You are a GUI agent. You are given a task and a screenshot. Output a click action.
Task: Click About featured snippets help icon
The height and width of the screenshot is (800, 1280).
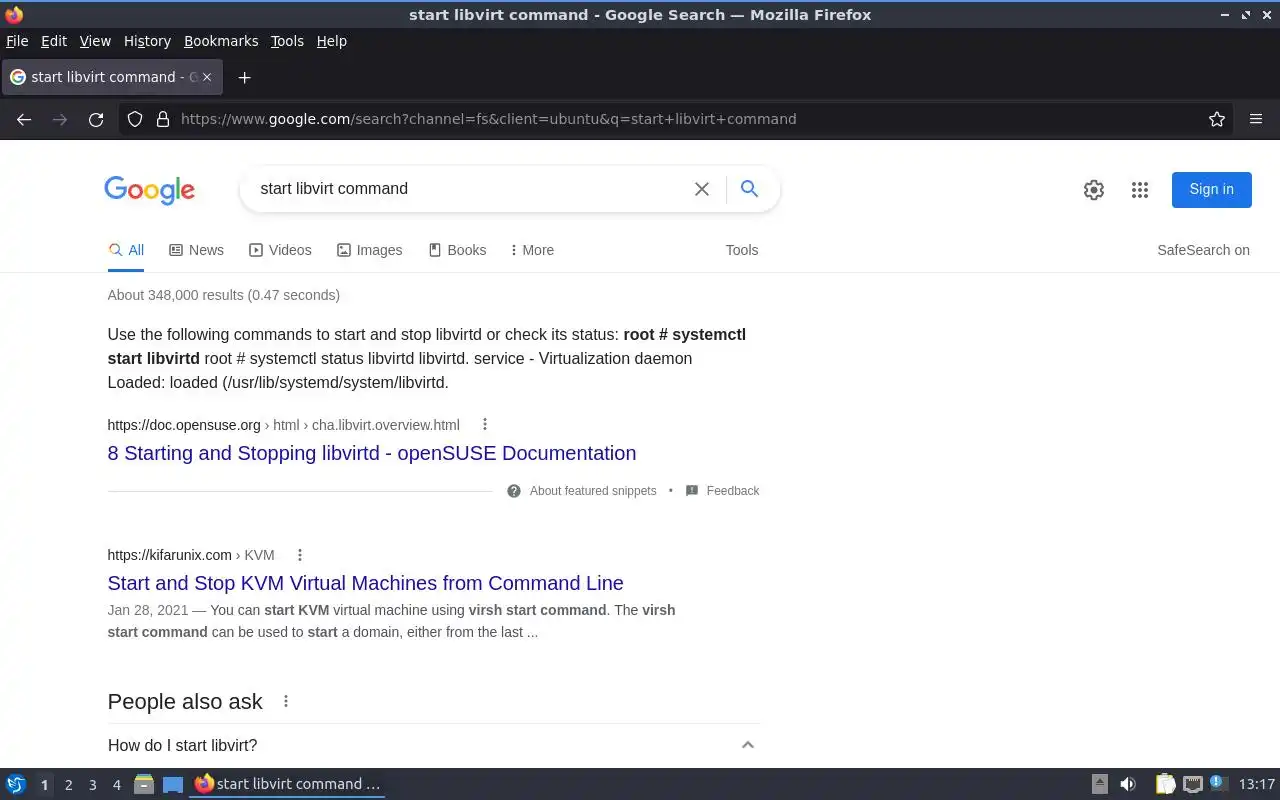(x=514, y=491)
